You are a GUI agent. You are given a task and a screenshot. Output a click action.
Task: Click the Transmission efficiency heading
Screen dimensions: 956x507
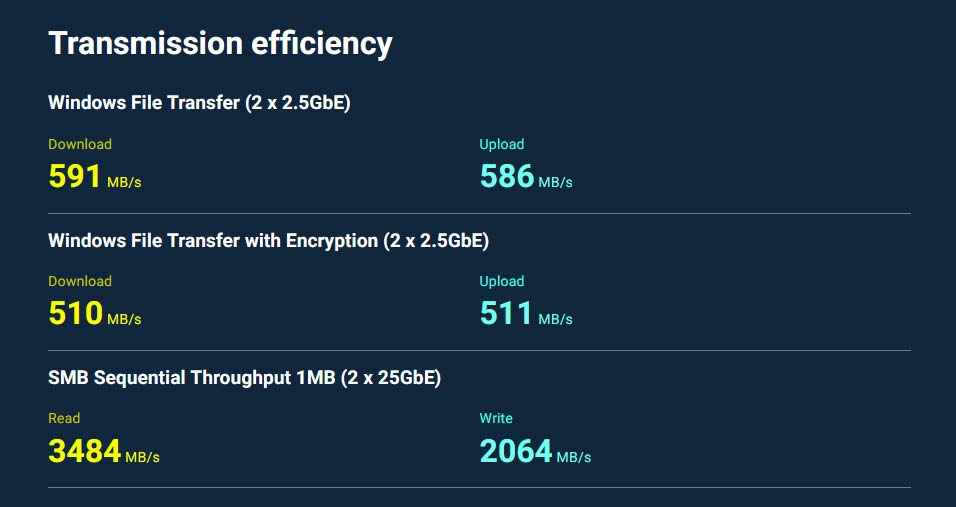click(220, 44)
